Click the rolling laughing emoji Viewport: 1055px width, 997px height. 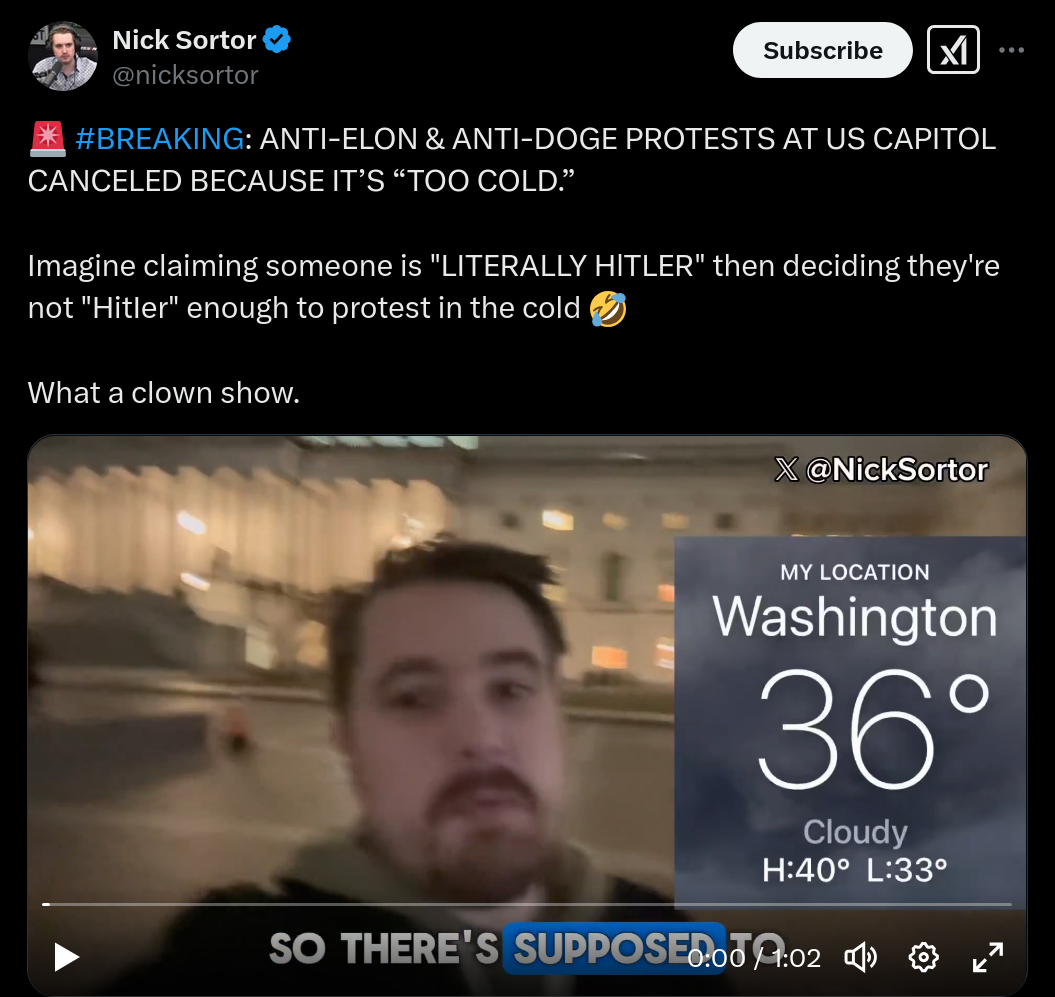608,309
